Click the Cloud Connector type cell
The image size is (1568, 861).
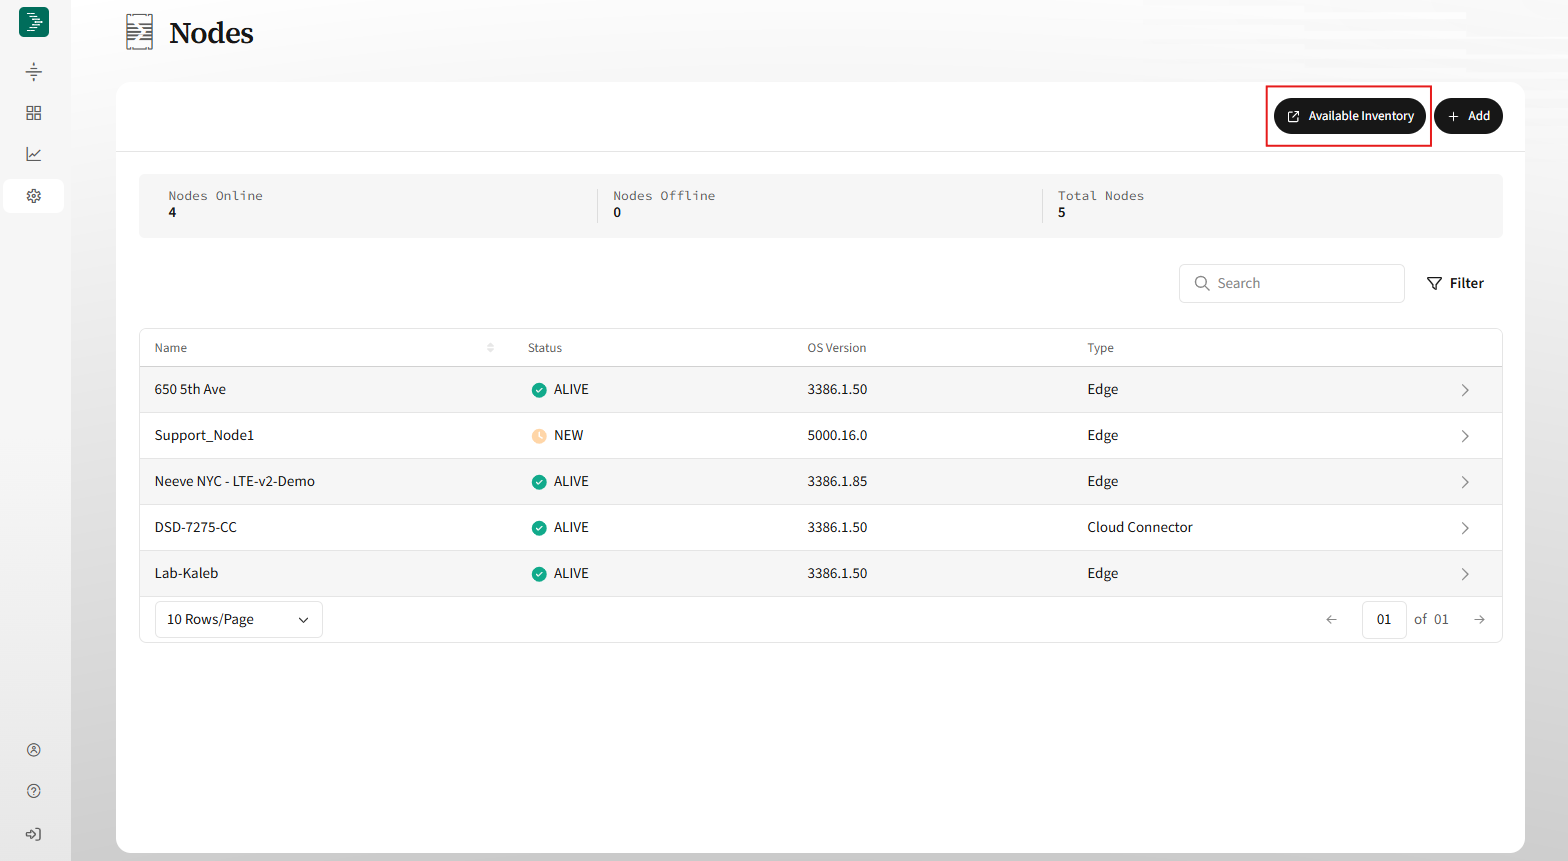click(1140, 527)
